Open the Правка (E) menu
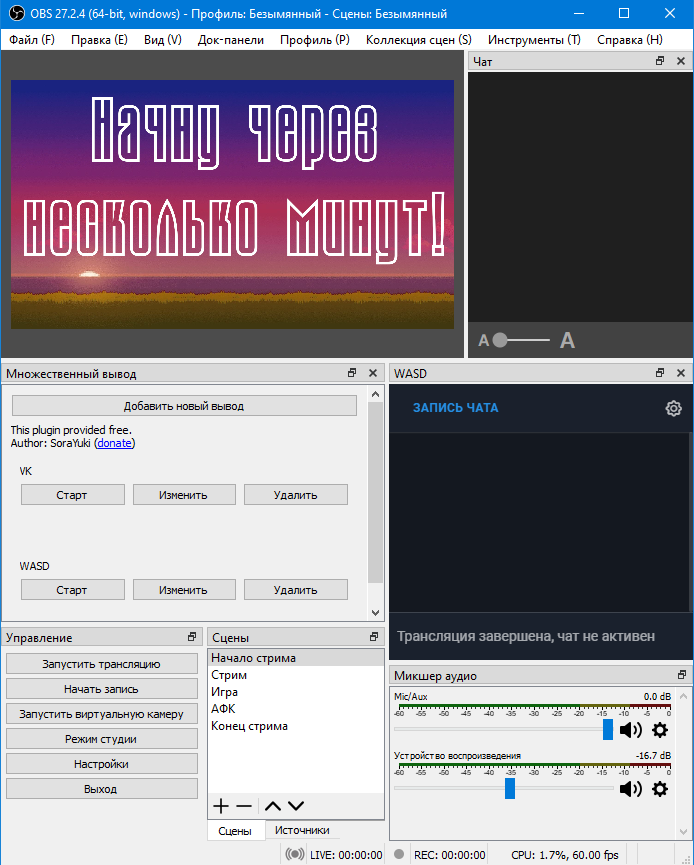This screenshot has height=865, width=694. pyautogui.click(x=99, y=40)
